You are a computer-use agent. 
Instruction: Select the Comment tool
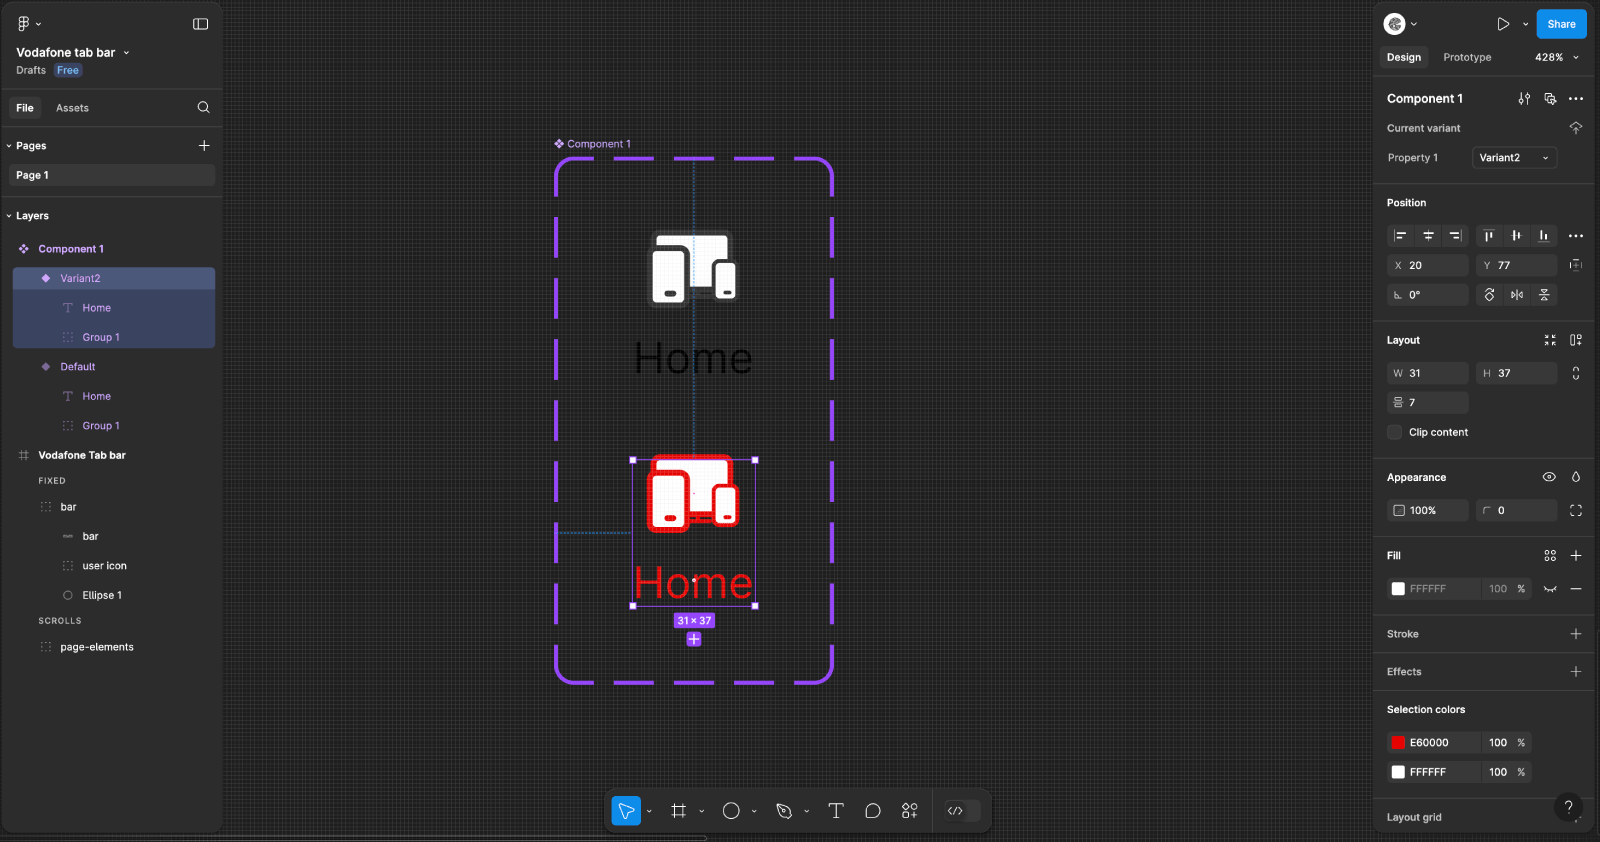pos(873,811)
